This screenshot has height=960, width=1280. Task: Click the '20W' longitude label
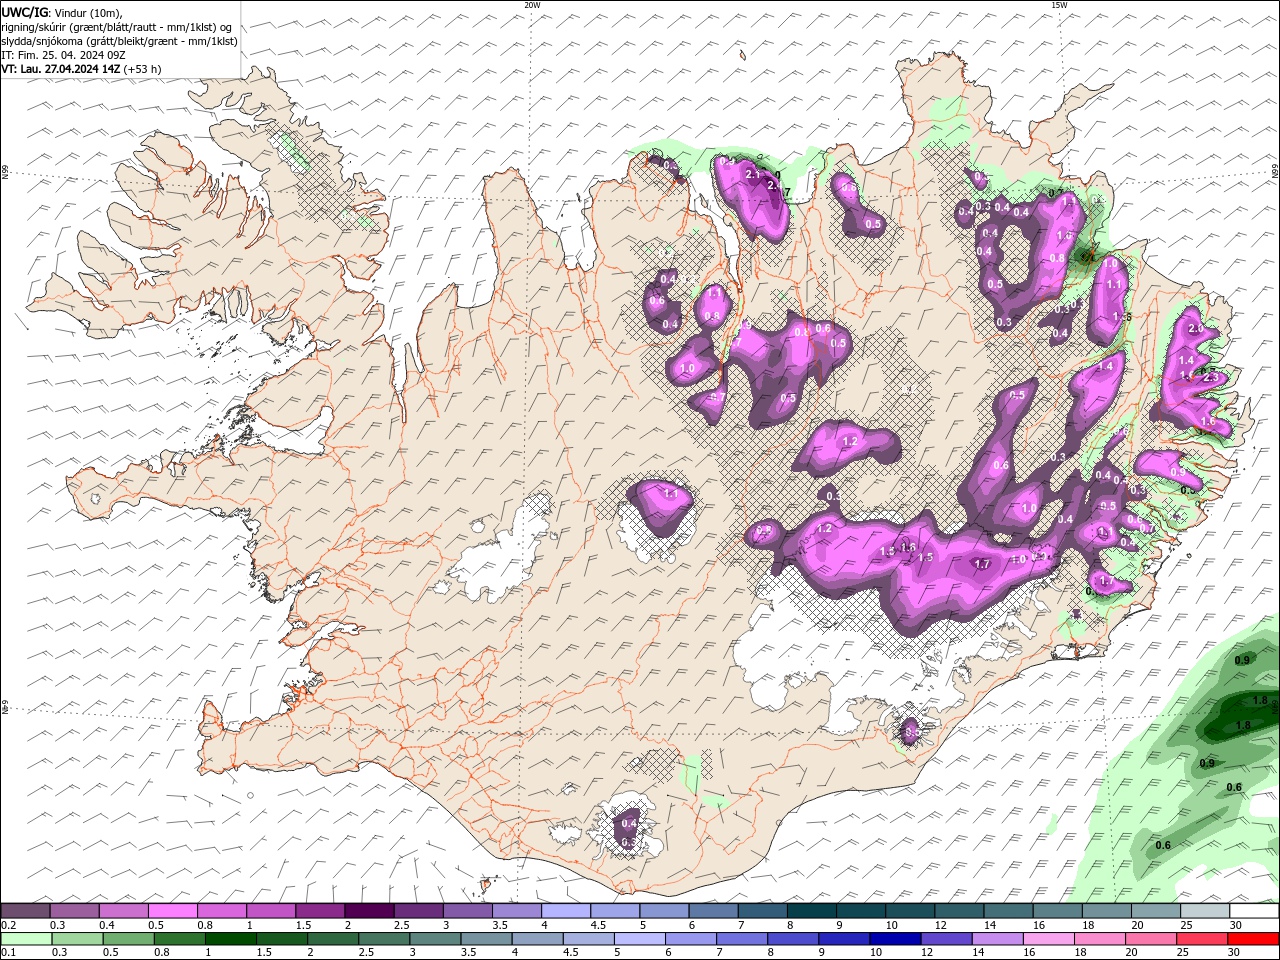(532, 5)
